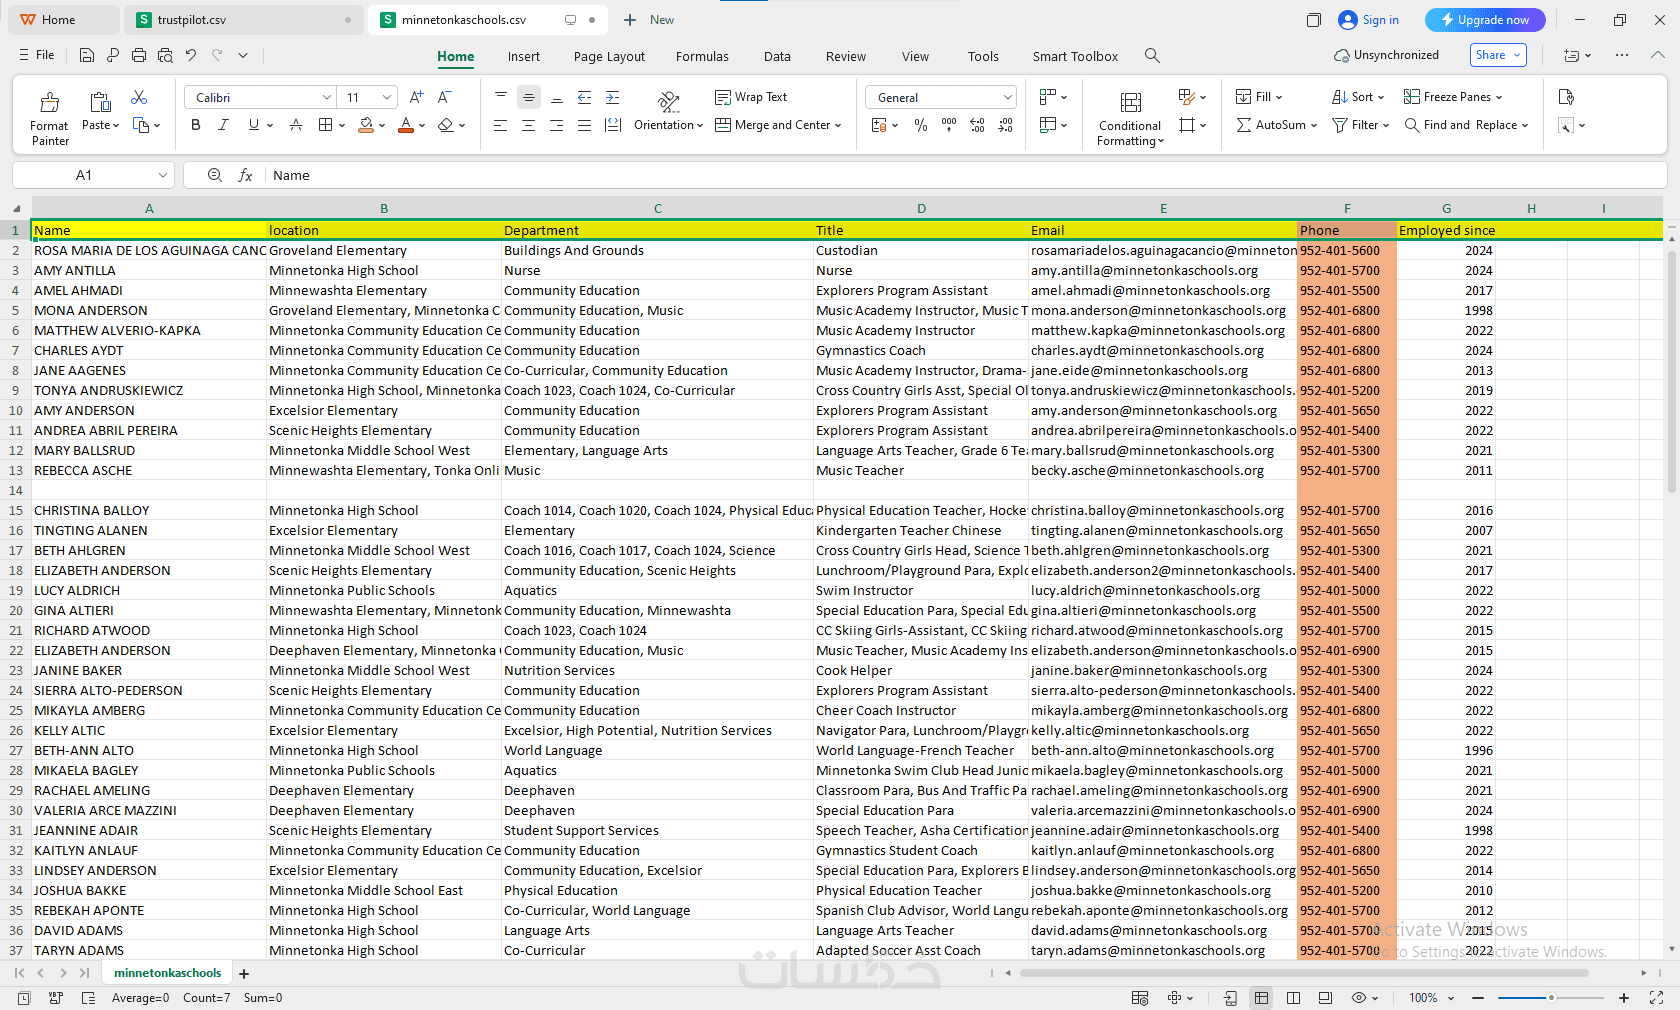This screenshot has width=1680, height=1010.
Task: Click the Conditional Formatting icon
Action: 1130,102
